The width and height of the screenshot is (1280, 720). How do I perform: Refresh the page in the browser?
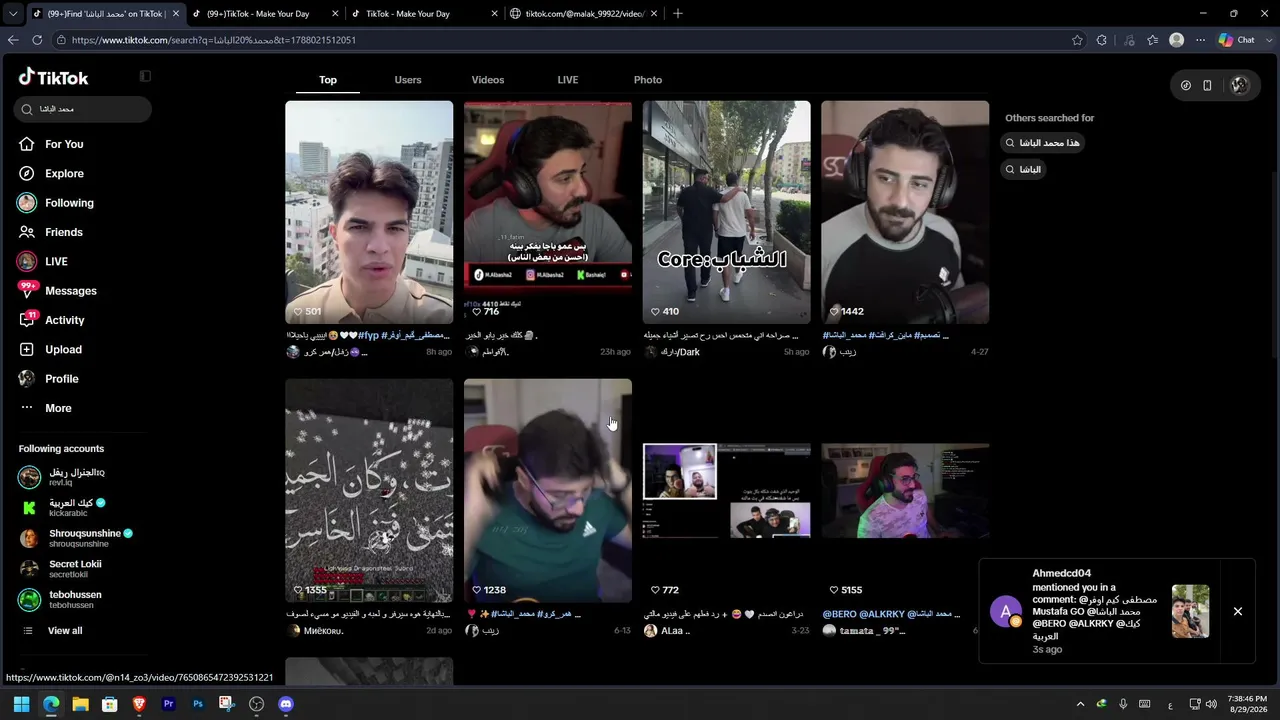pos(37,40)
